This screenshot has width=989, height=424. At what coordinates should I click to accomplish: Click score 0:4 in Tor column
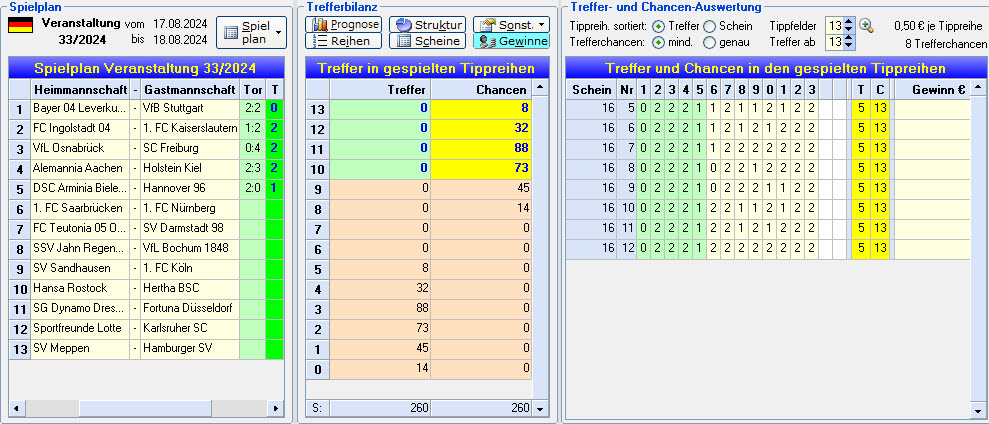pyautogui.click(x=252, y=148)
